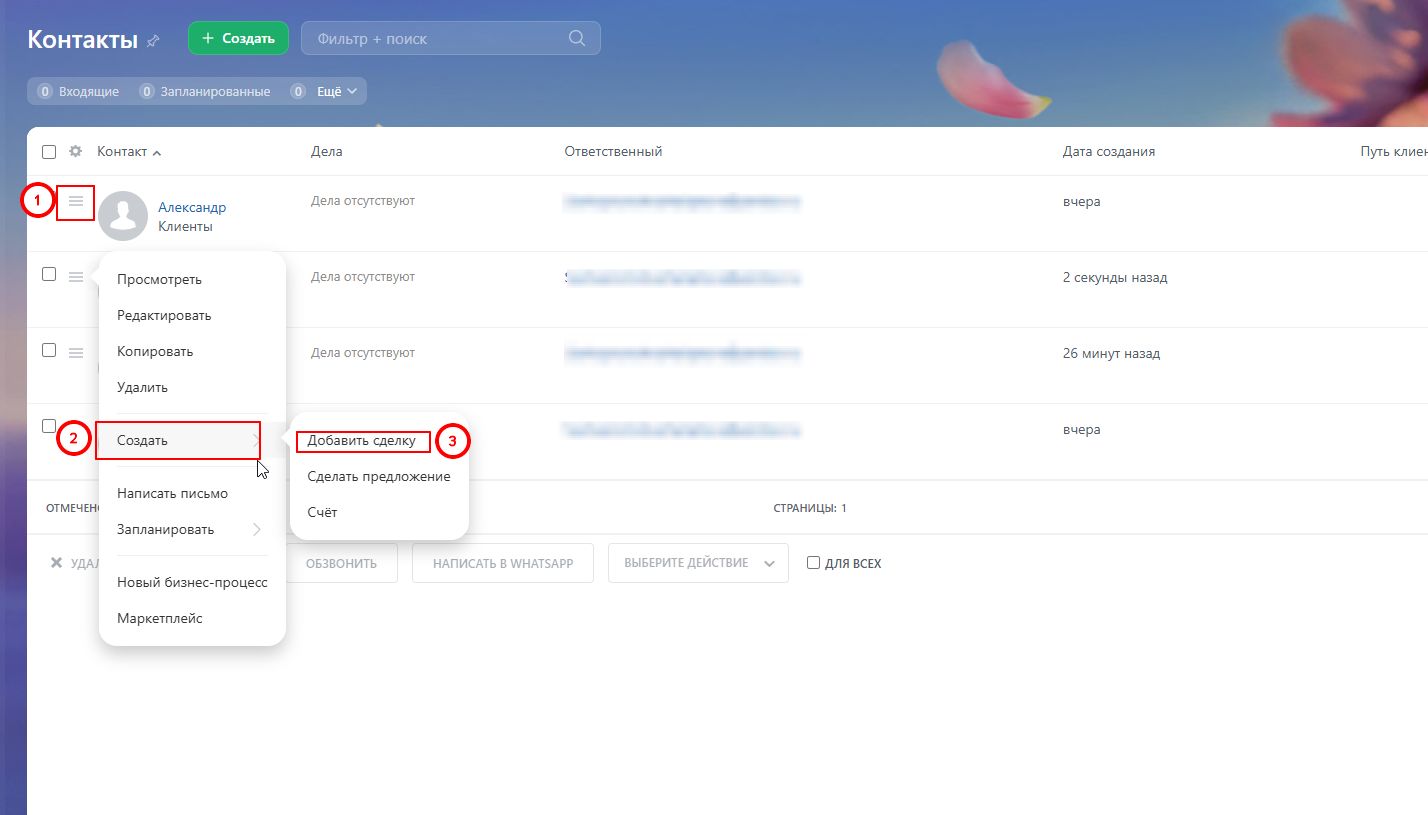Click the hamburger menu icon of second contact row

pyautogui.click(x=76, y=277)
